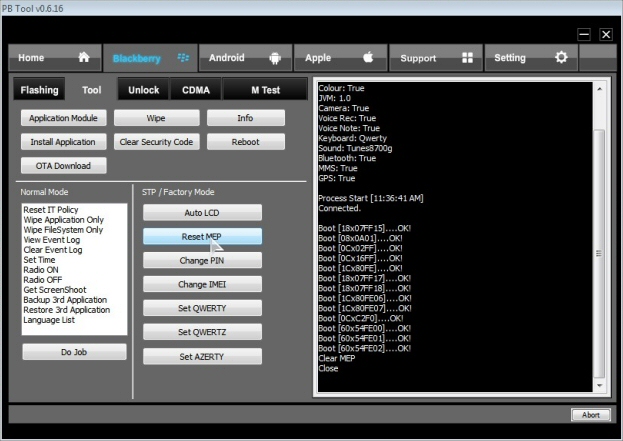Select the Tool sub-tab
The image size is (623, 441).
[92, 90]
